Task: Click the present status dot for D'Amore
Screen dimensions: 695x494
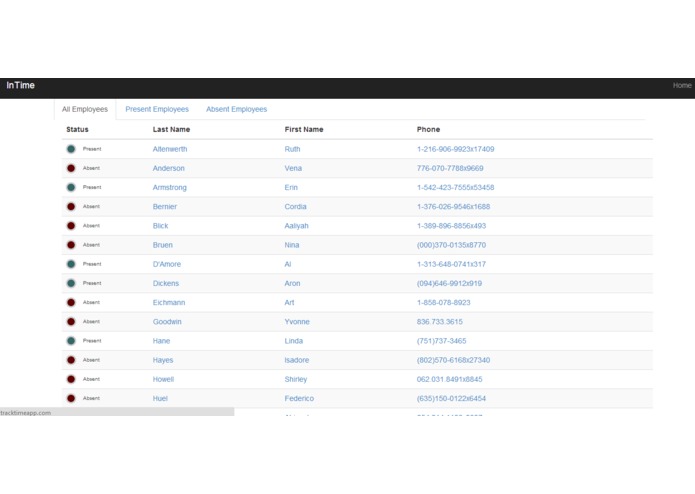Action: (x=71, y=264)
